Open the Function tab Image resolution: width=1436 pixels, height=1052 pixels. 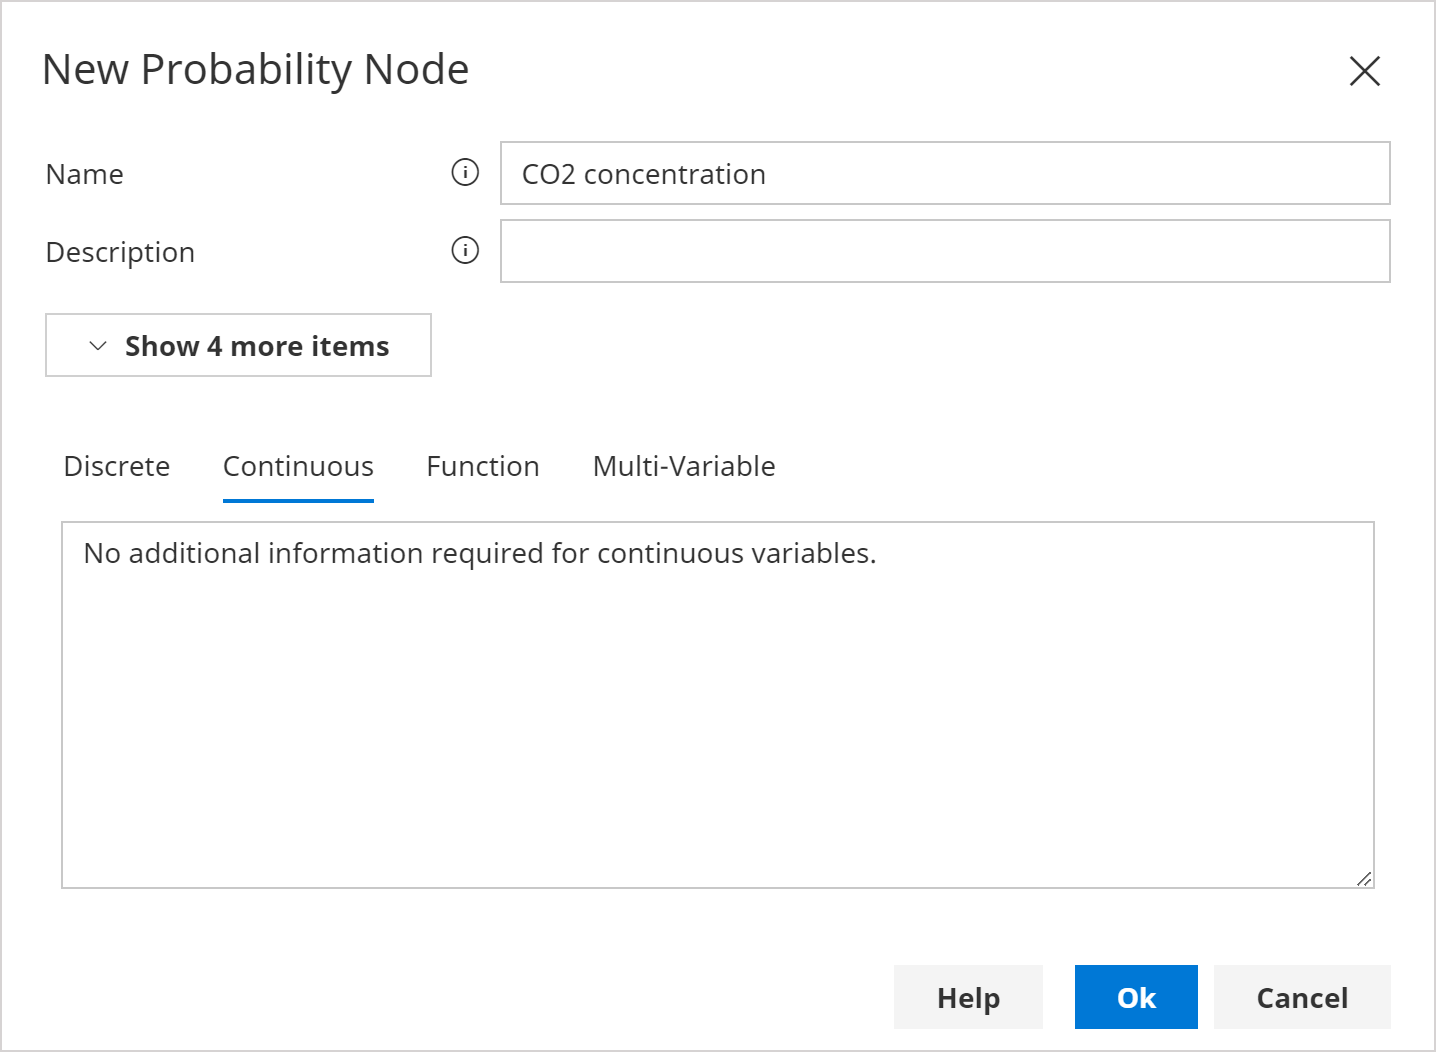(482, 466)
